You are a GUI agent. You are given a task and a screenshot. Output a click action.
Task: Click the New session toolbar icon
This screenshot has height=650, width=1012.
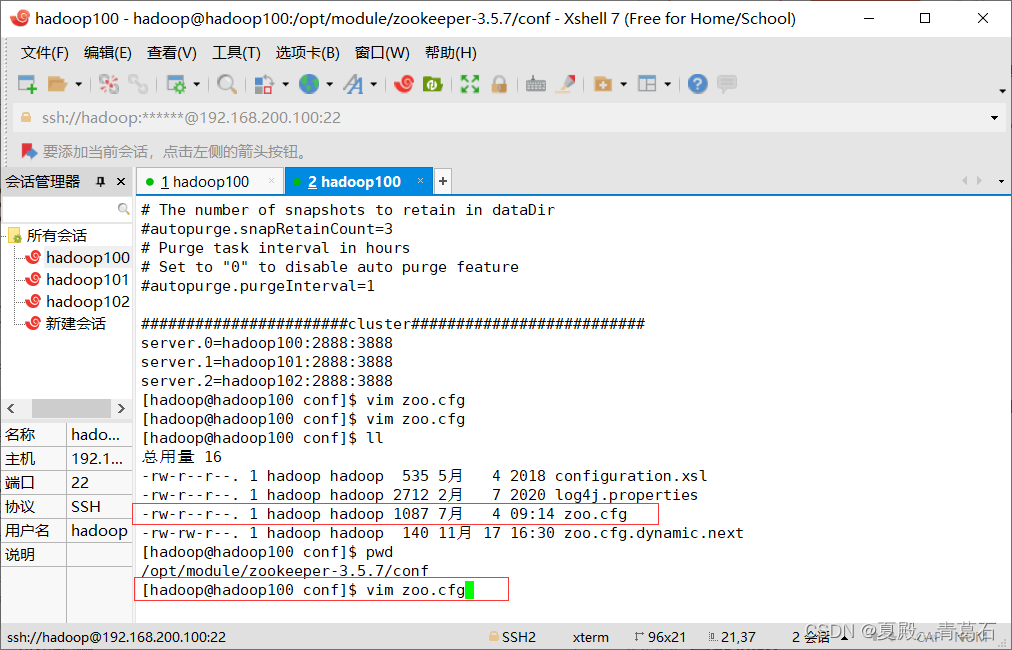click(27, 84)
